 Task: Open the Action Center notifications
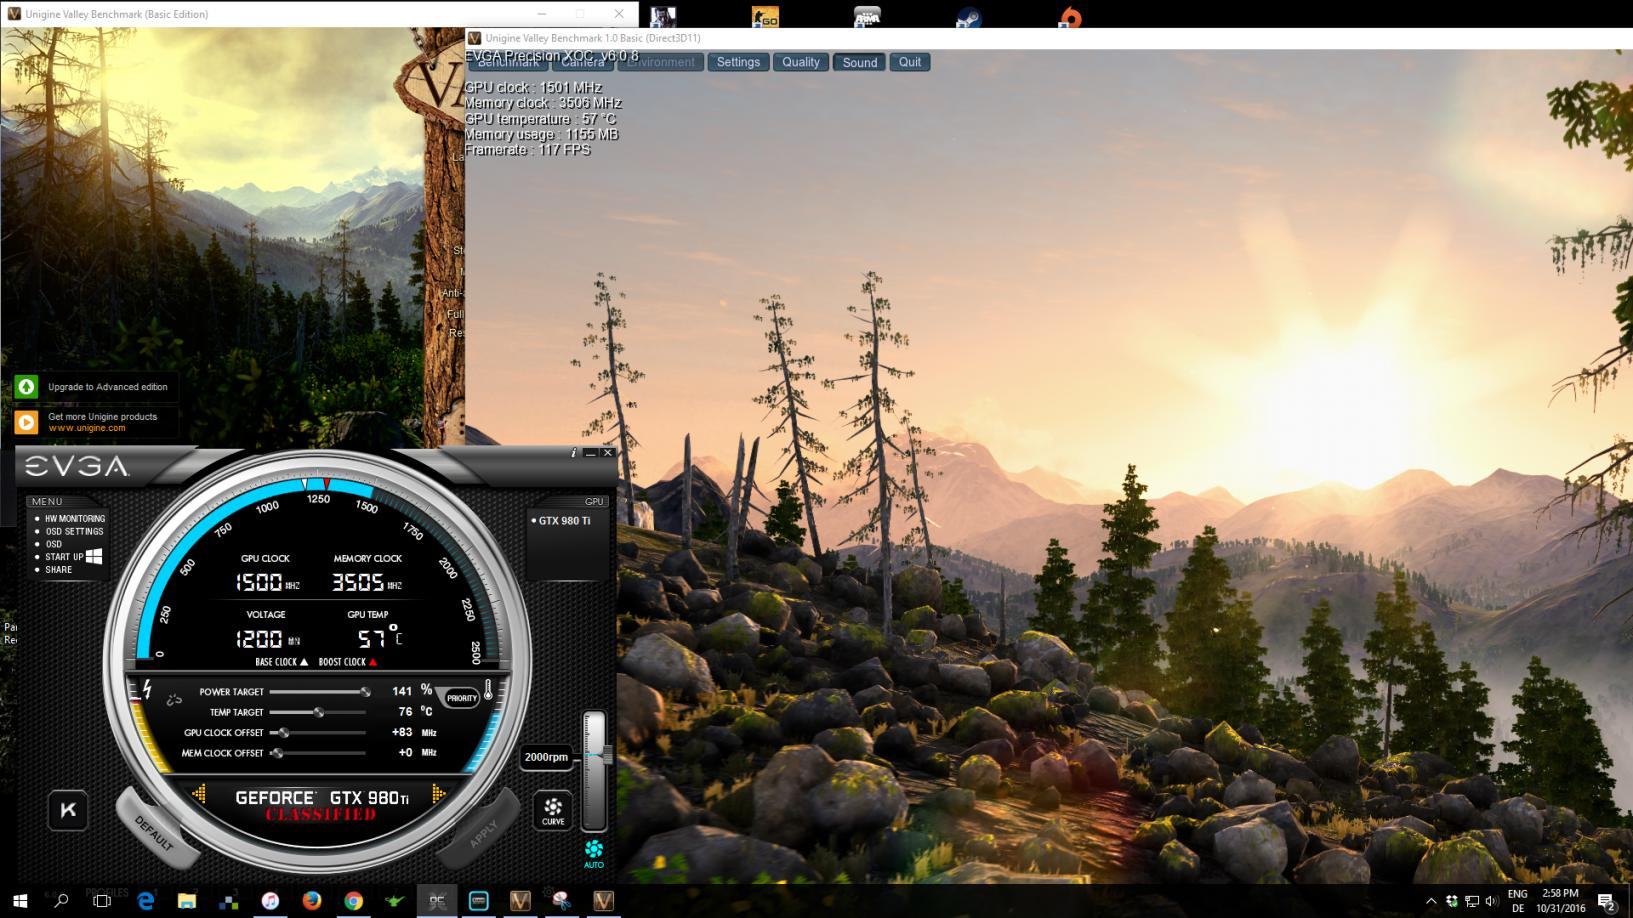pyautogui.click(x=1607, y=901)
